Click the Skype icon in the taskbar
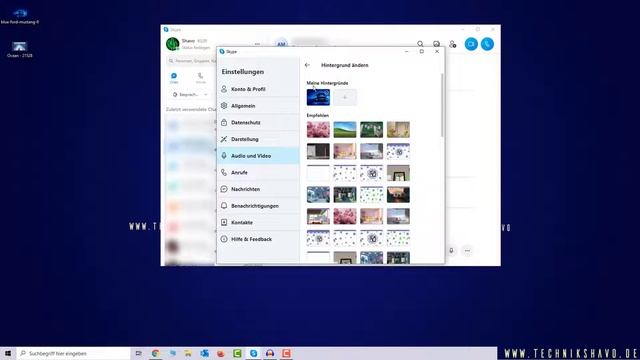The width and height of the screenshot is (640, 360). coord(253,353)
